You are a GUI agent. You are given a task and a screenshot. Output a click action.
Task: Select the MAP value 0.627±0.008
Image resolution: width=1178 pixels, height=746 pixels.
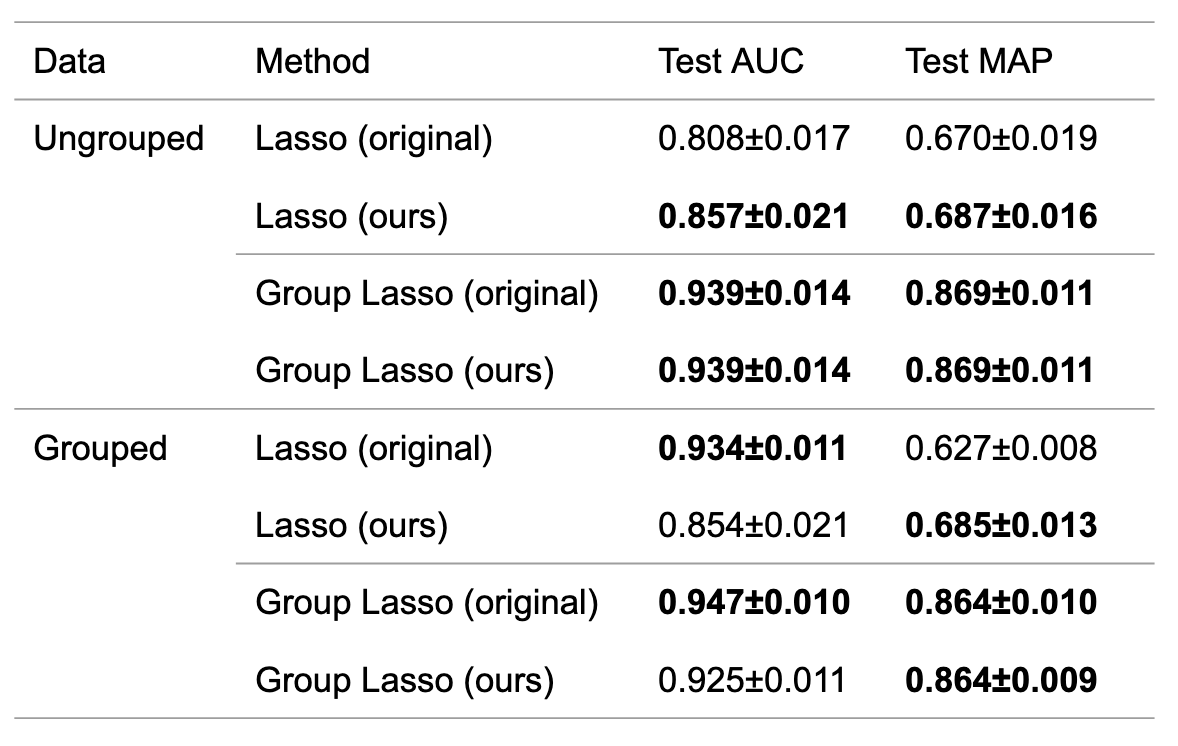pos(1001,449)
